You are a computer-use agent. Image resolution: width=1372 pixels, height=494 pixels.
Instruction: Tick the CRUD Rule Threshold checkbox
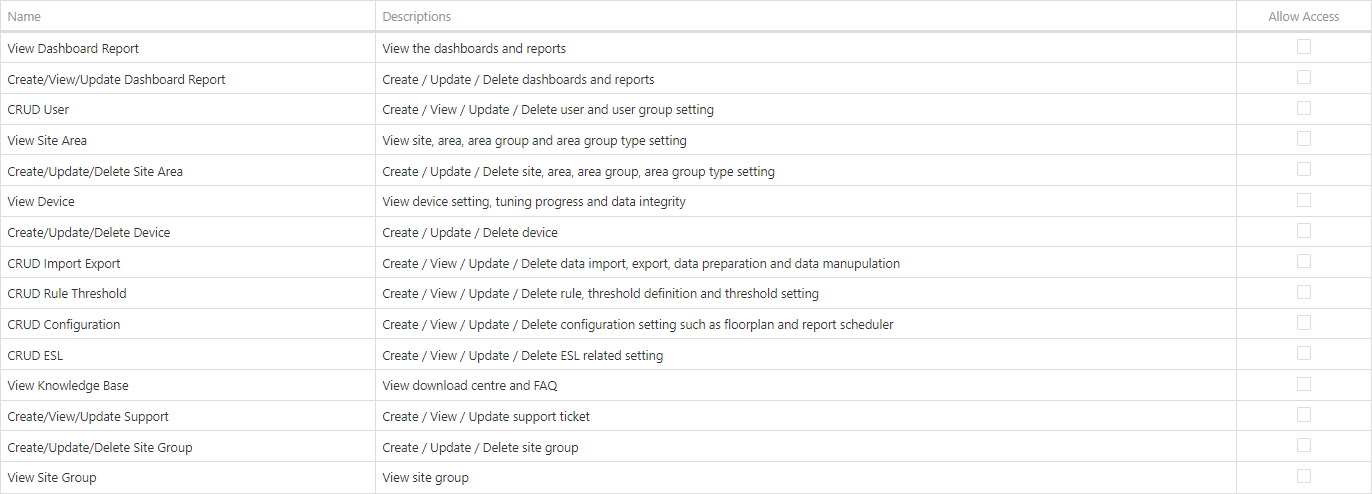tap(1304, 292)
